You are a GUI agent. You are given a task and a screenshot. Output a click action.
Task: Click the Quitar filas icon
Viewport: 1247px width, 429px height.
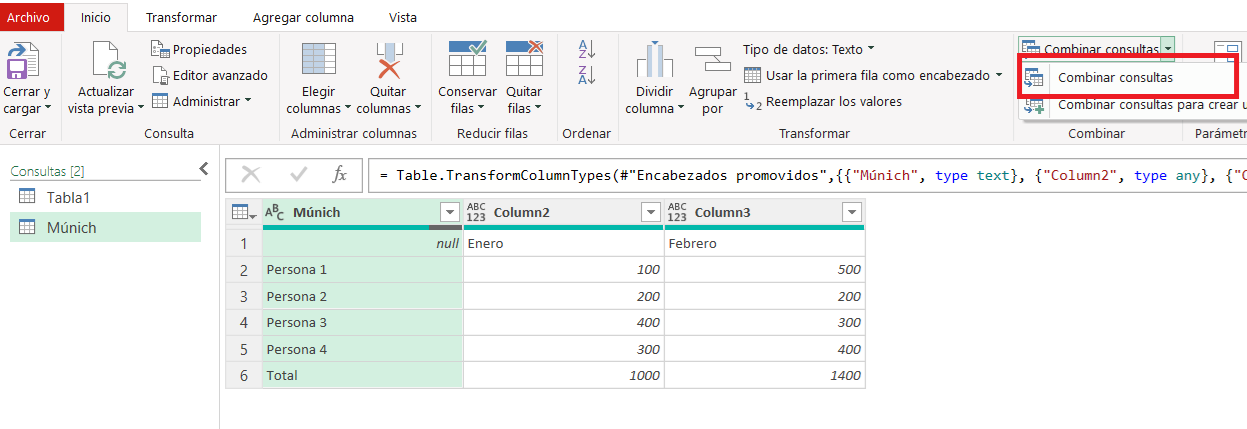point(524,60)
